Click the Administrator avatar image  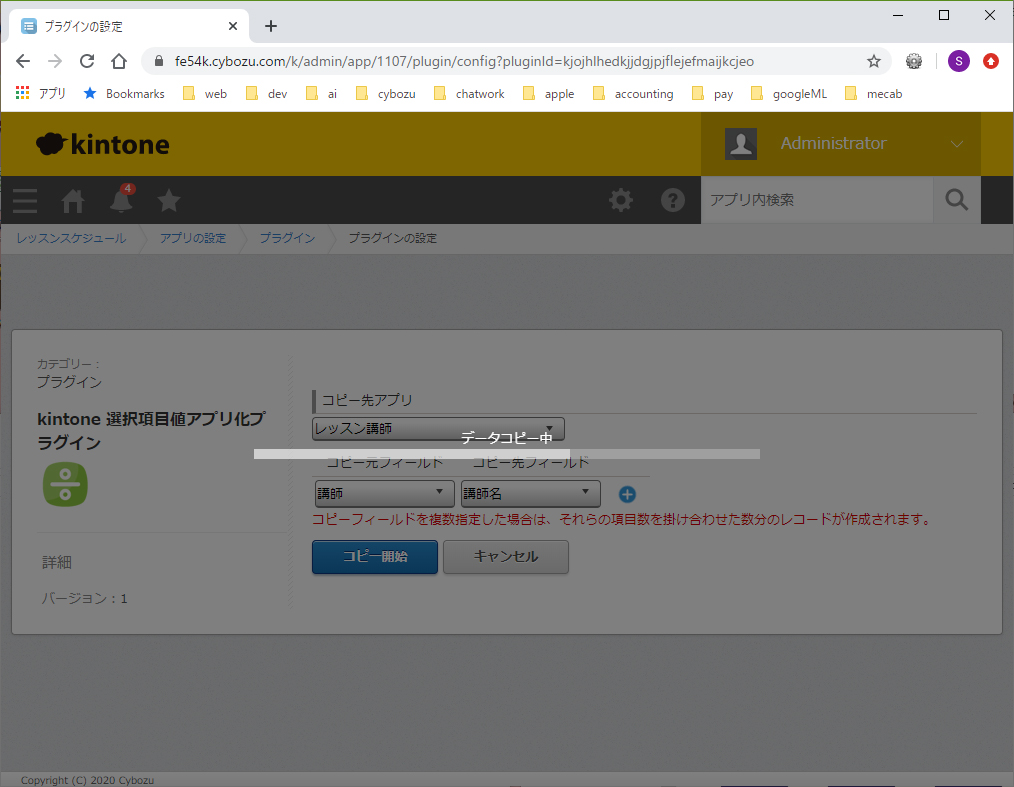(740, 144)
